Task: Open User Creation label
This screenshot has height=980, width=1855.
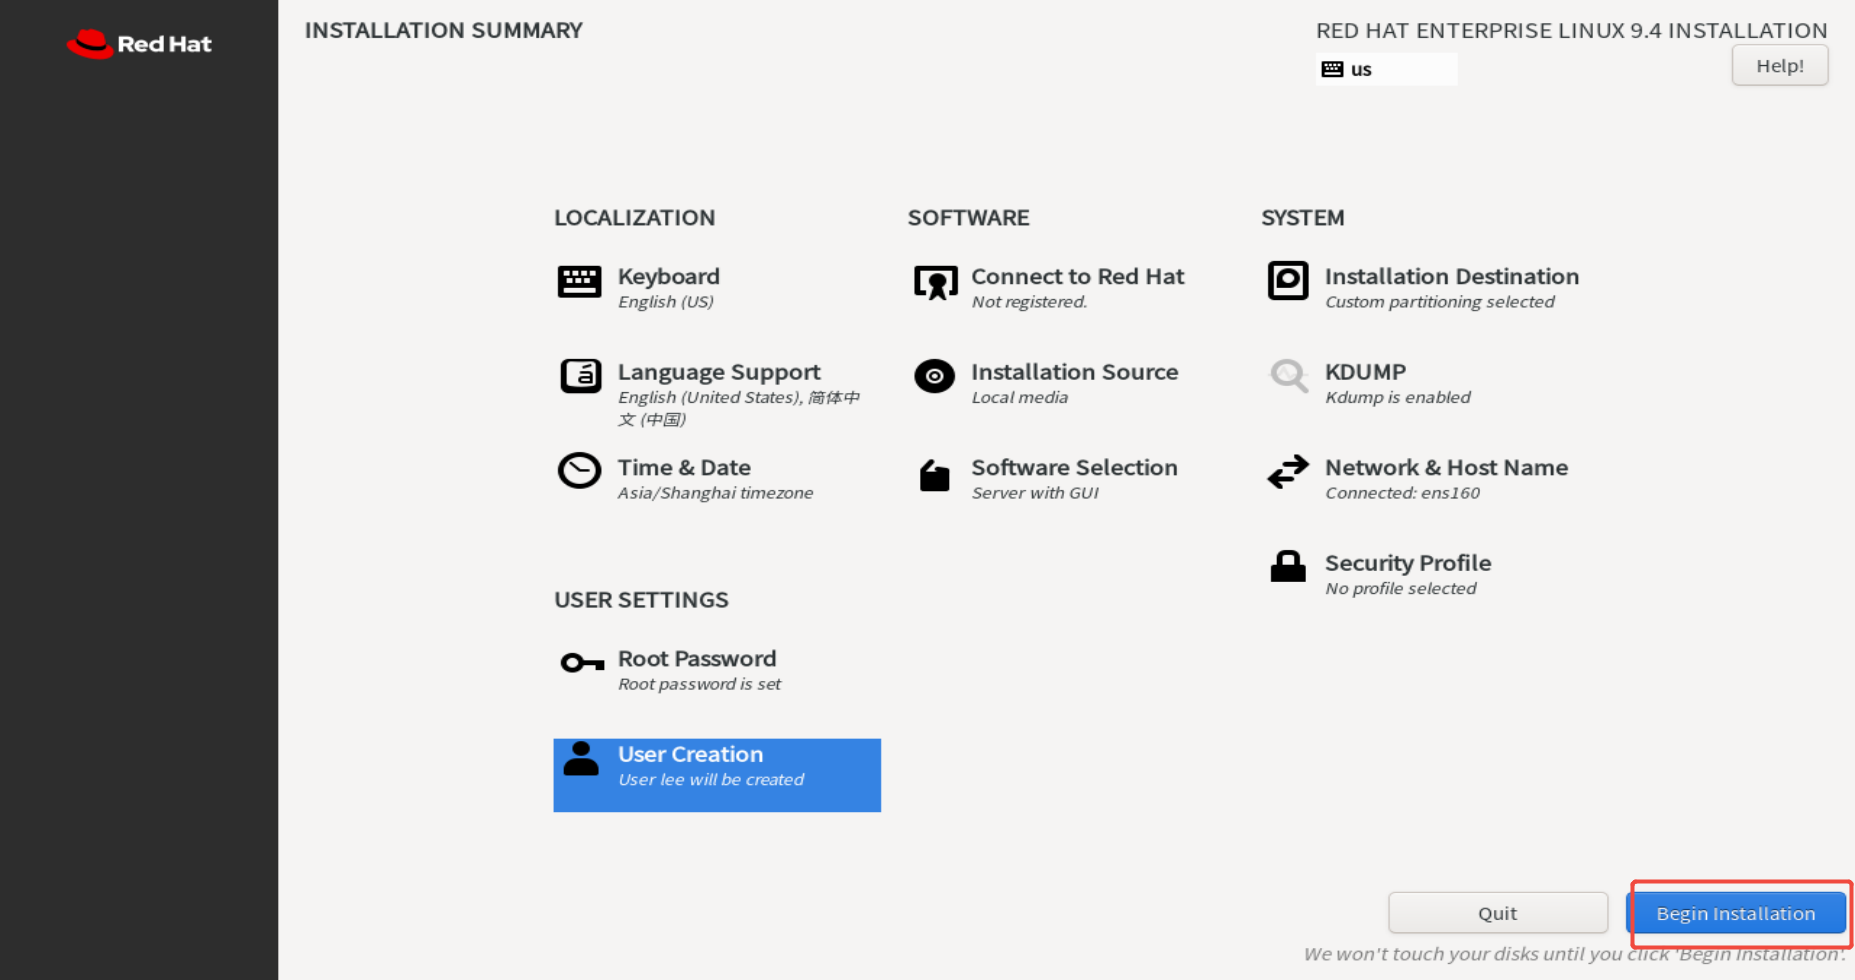Action: coord(691,754)
